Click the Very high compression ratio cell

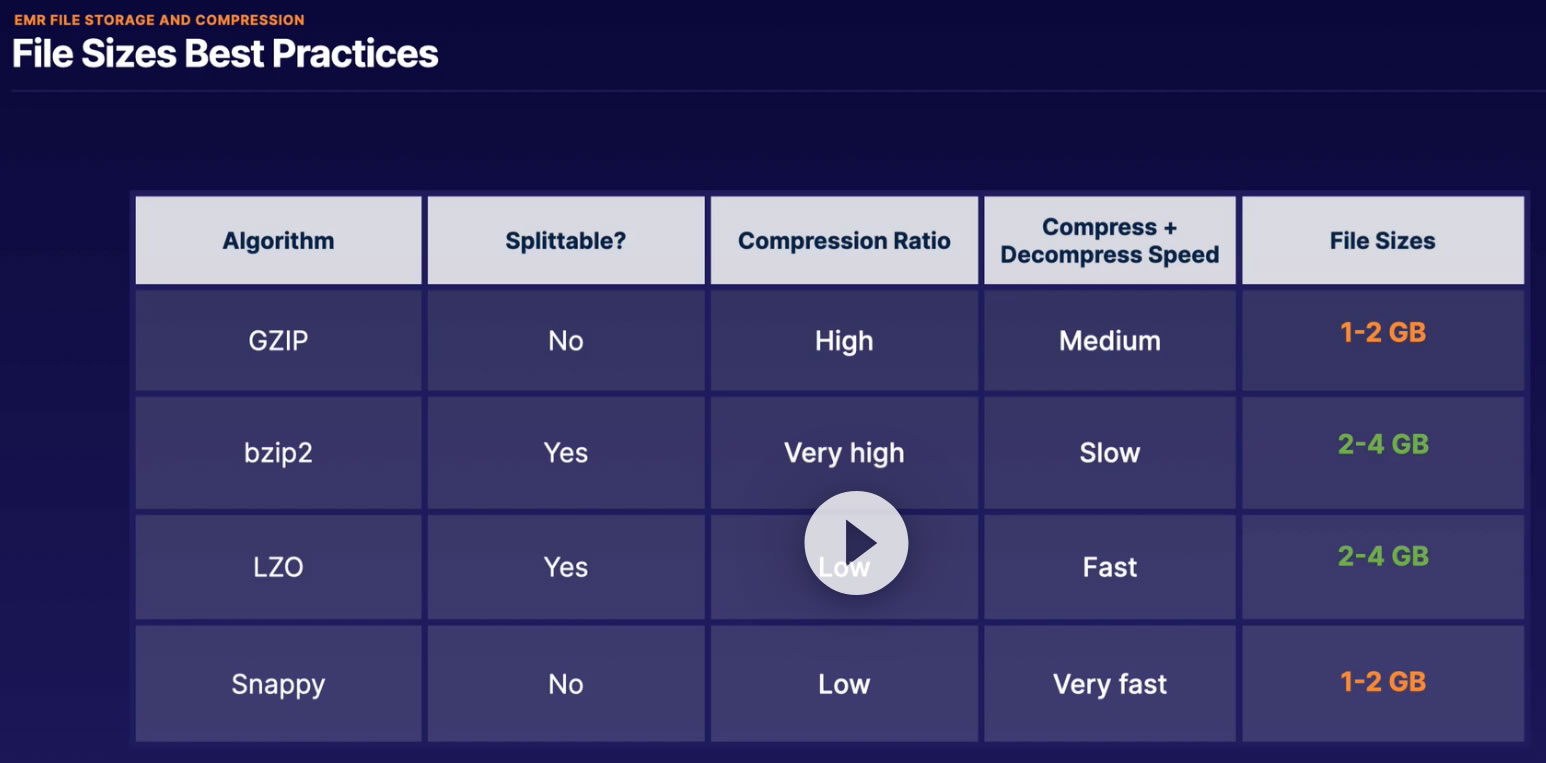tap(844, 453)
